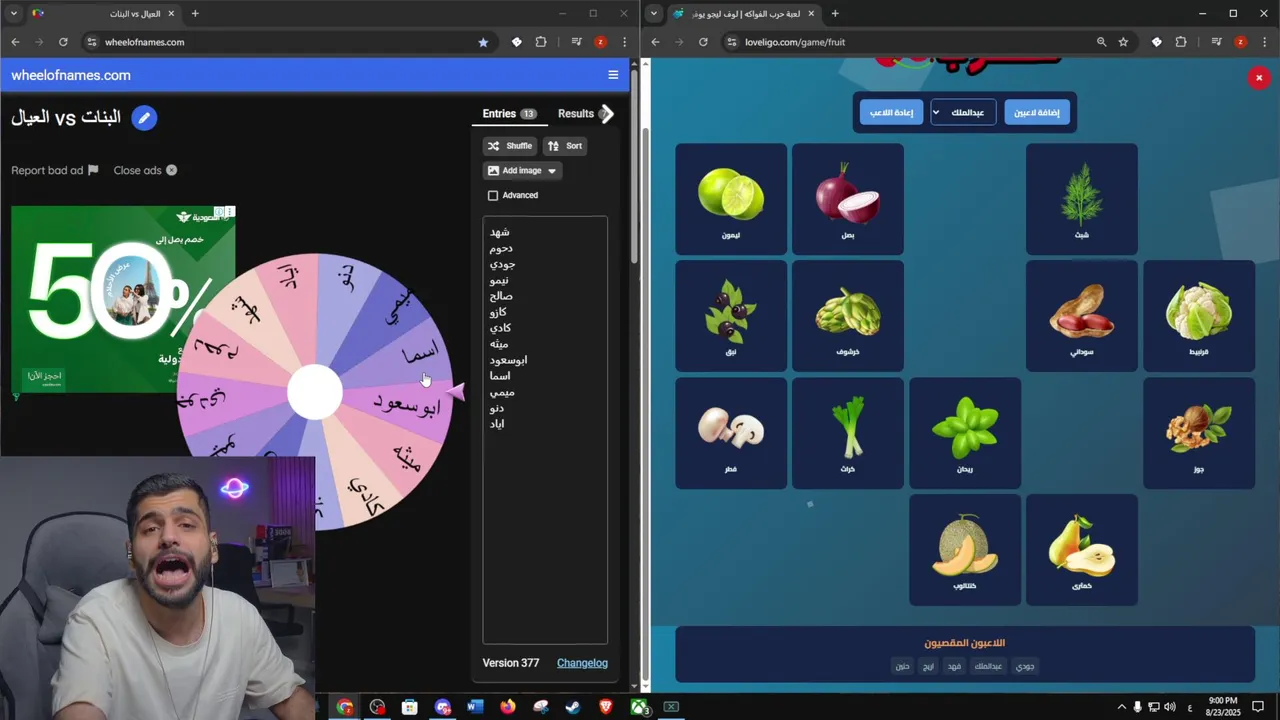Report bad ad flag icon
The width and height of the screenshot is (1280, 720).
[93, 170]
